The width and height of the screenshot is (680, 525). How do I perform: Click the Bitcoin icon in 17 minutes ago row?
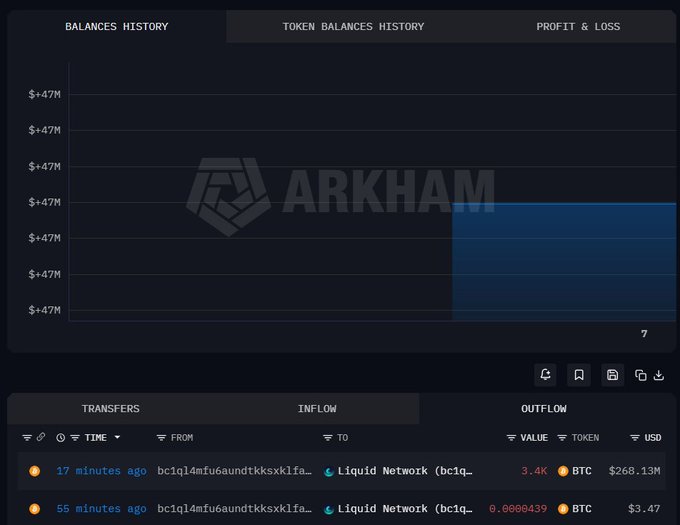tap(35, 471)
